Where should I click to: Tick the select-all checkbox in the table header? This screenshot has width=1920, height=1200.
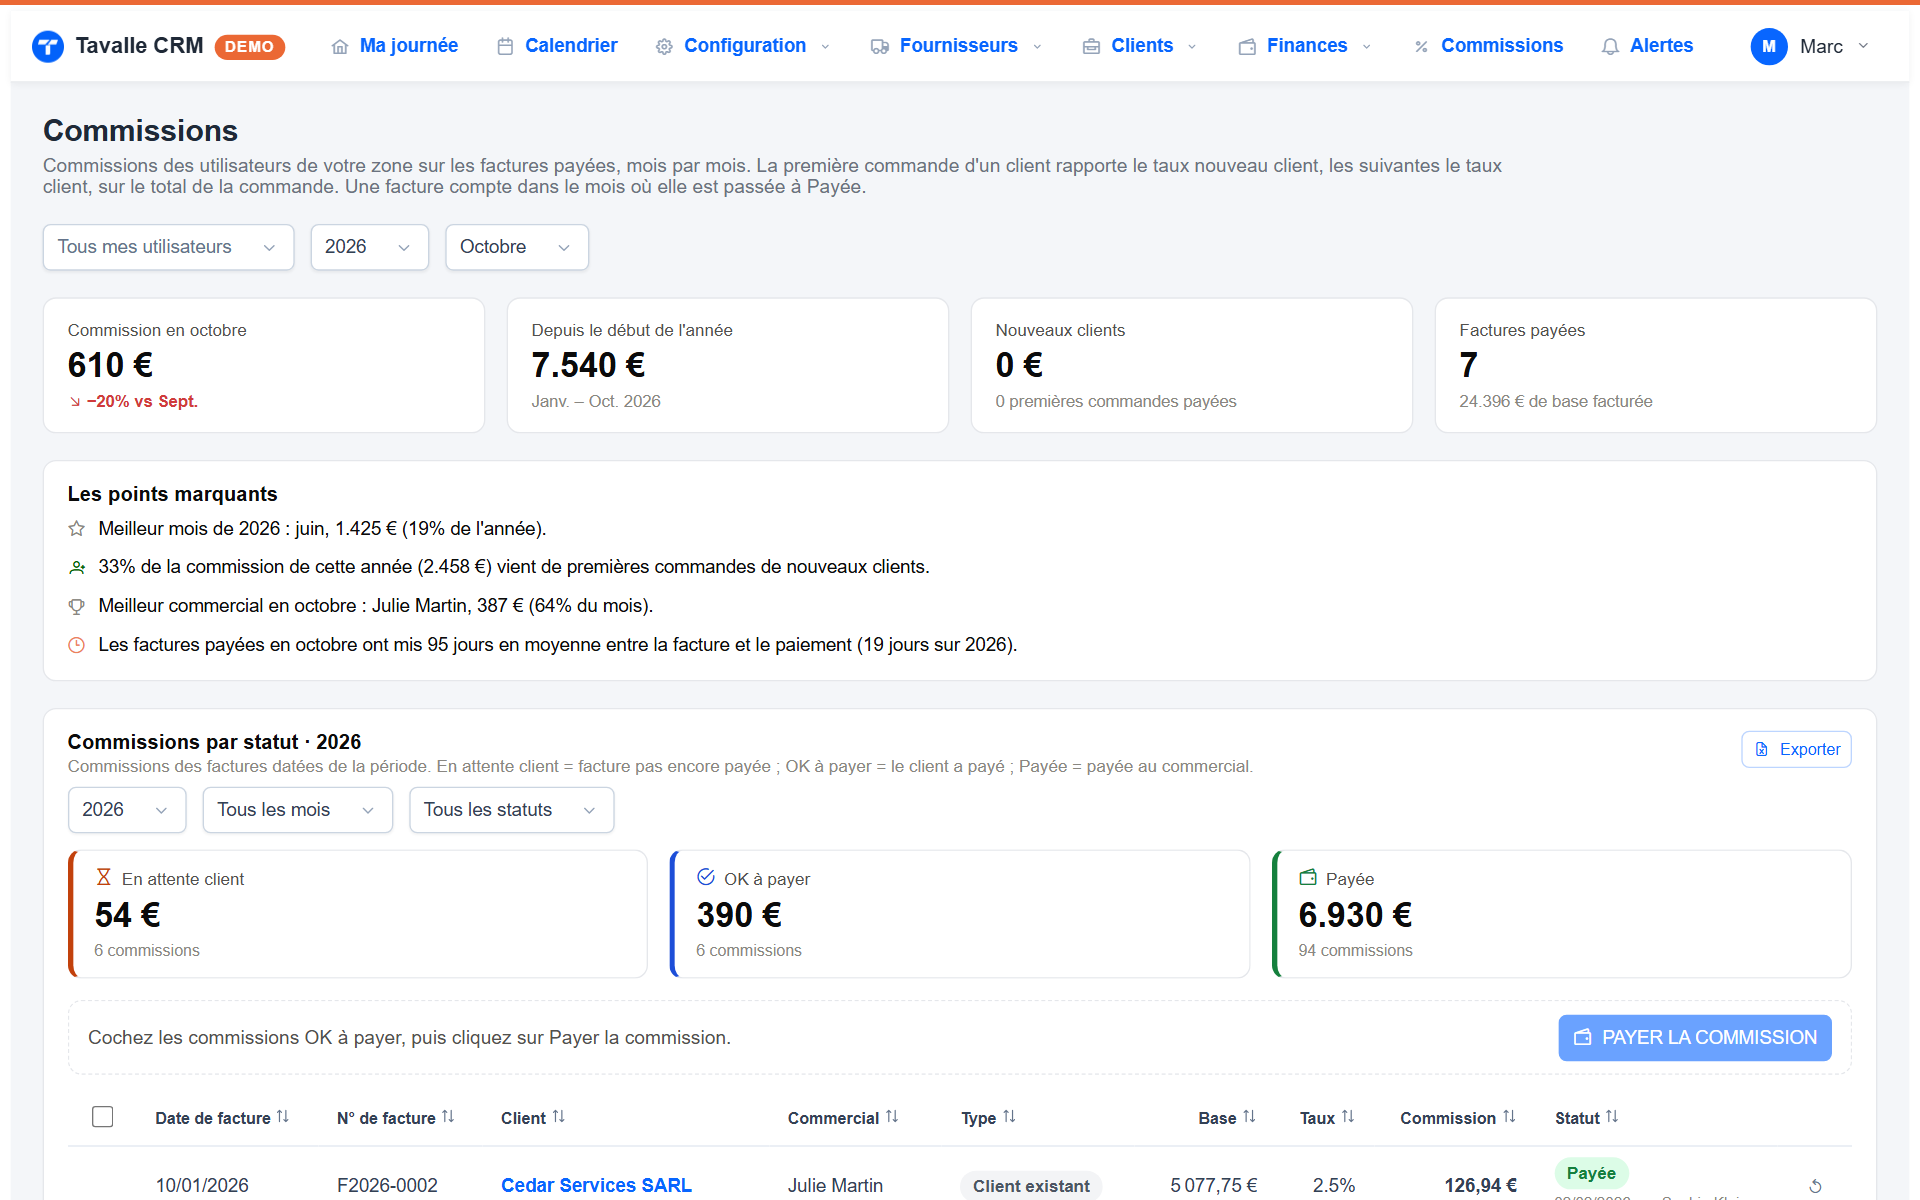click(102, 1117)
